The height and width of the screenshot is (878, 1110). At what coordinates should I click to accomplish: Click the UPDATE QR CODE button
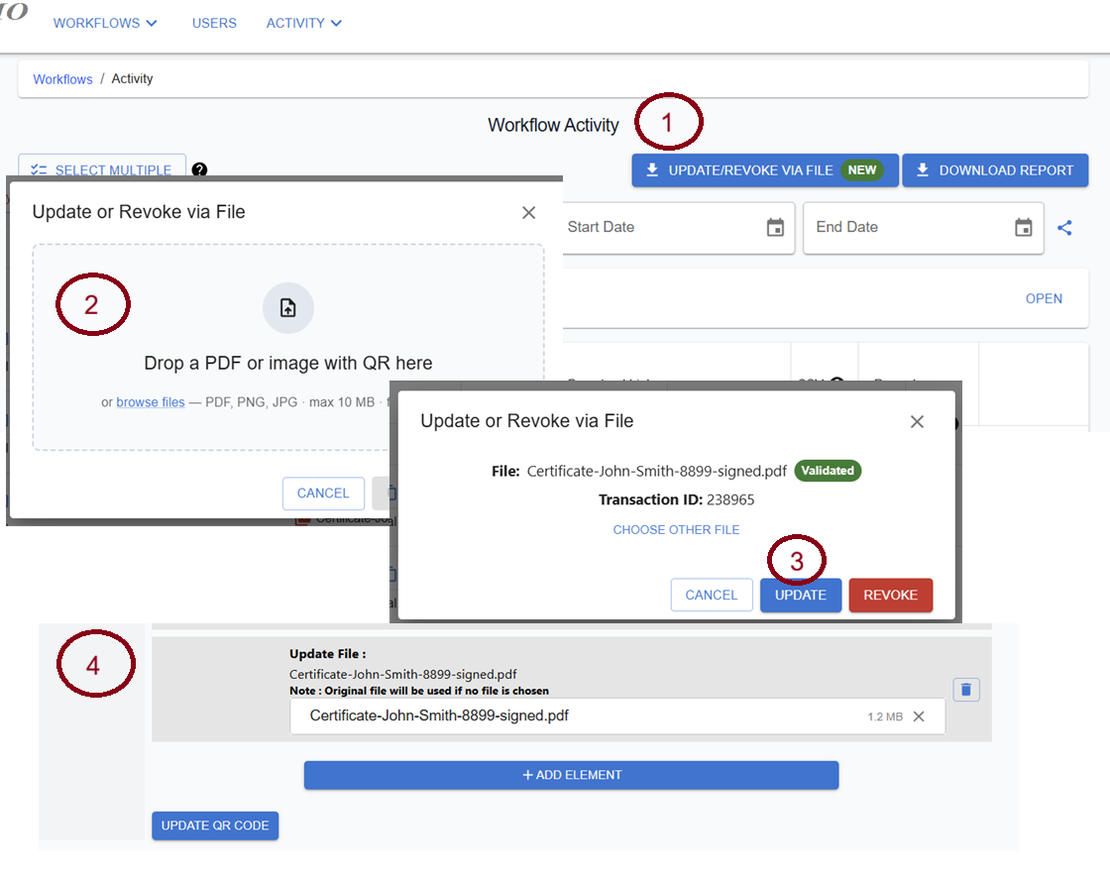(215, 826)
